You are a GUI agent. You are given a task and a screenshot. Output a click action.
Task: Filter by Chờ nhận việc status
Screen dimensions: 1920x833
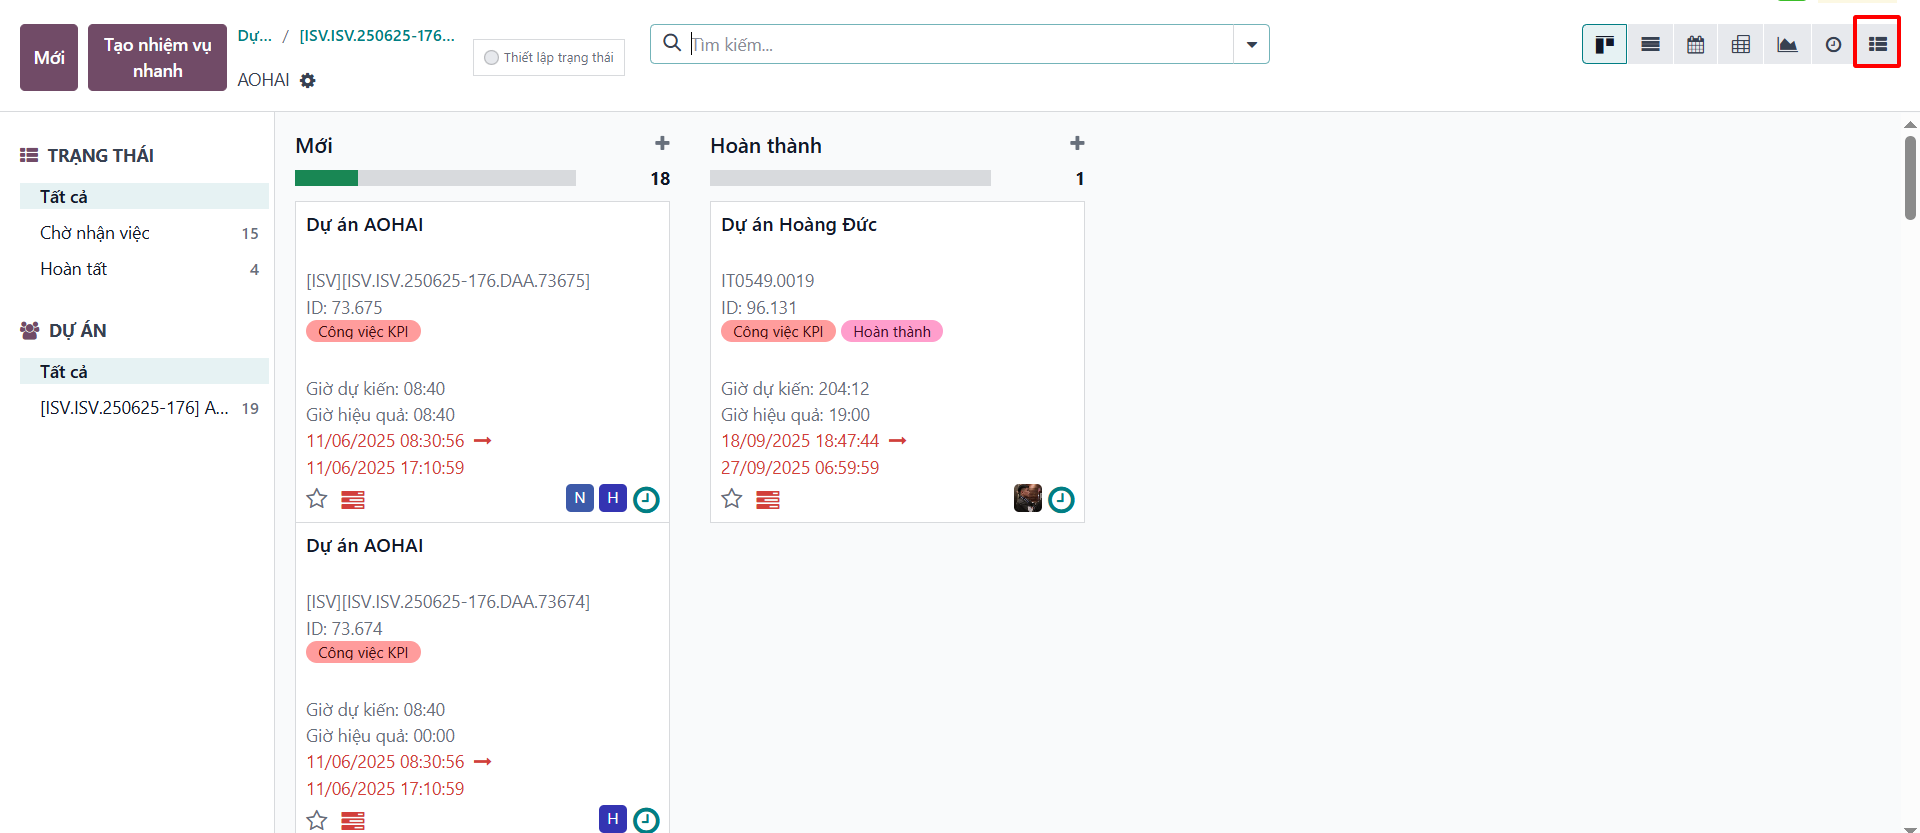(x=144, y=233)
